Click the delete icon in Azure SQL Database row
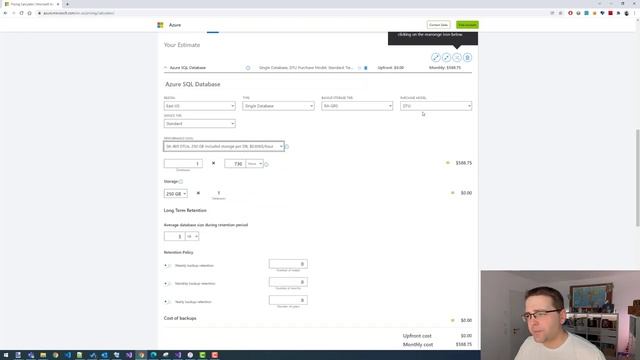The image size is (640, 360). (x=366, y=68)
